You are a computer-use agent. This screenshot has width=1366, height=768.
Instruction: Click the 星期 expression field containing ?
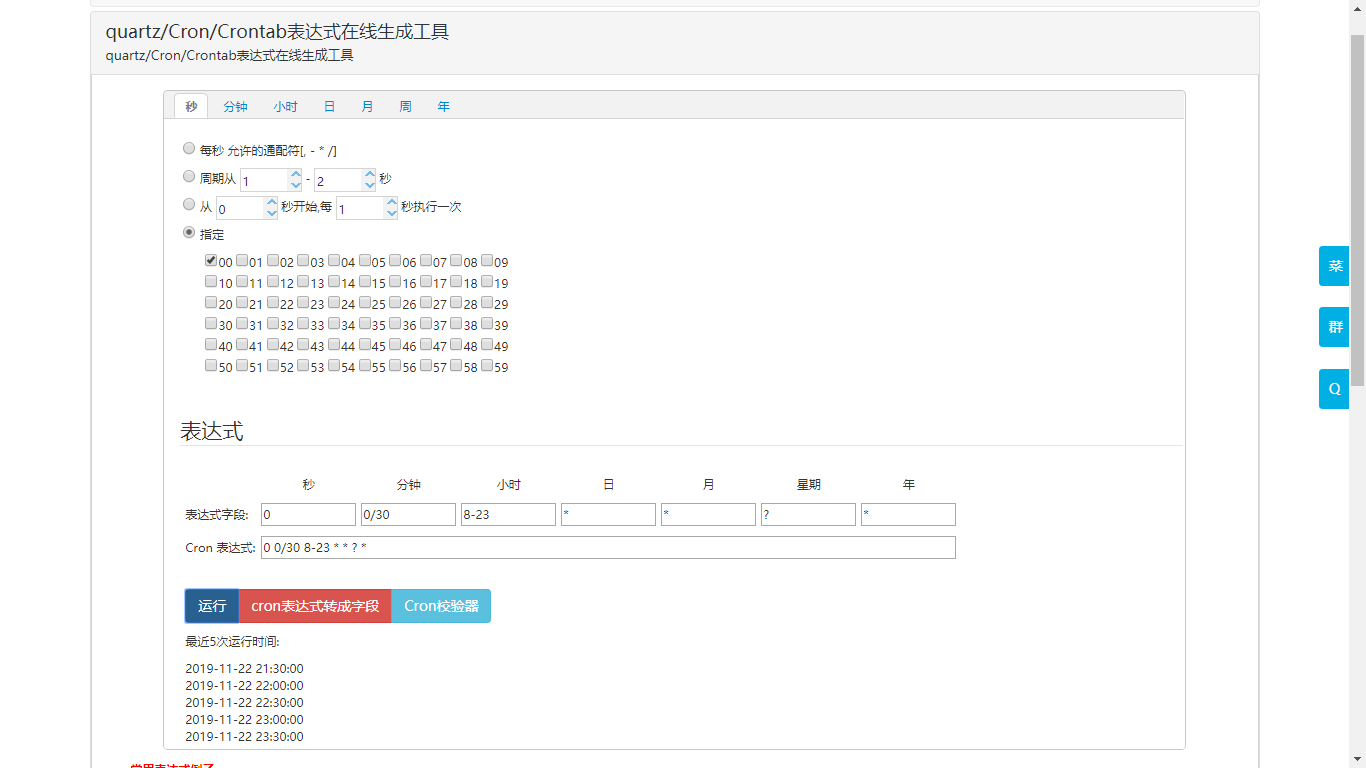click(808, 514)
